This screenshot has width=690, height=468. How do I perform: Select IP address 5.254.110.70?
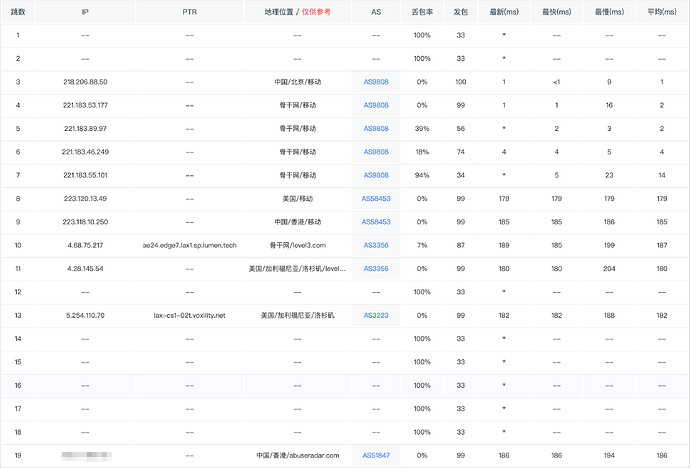(x=85, y=315)
